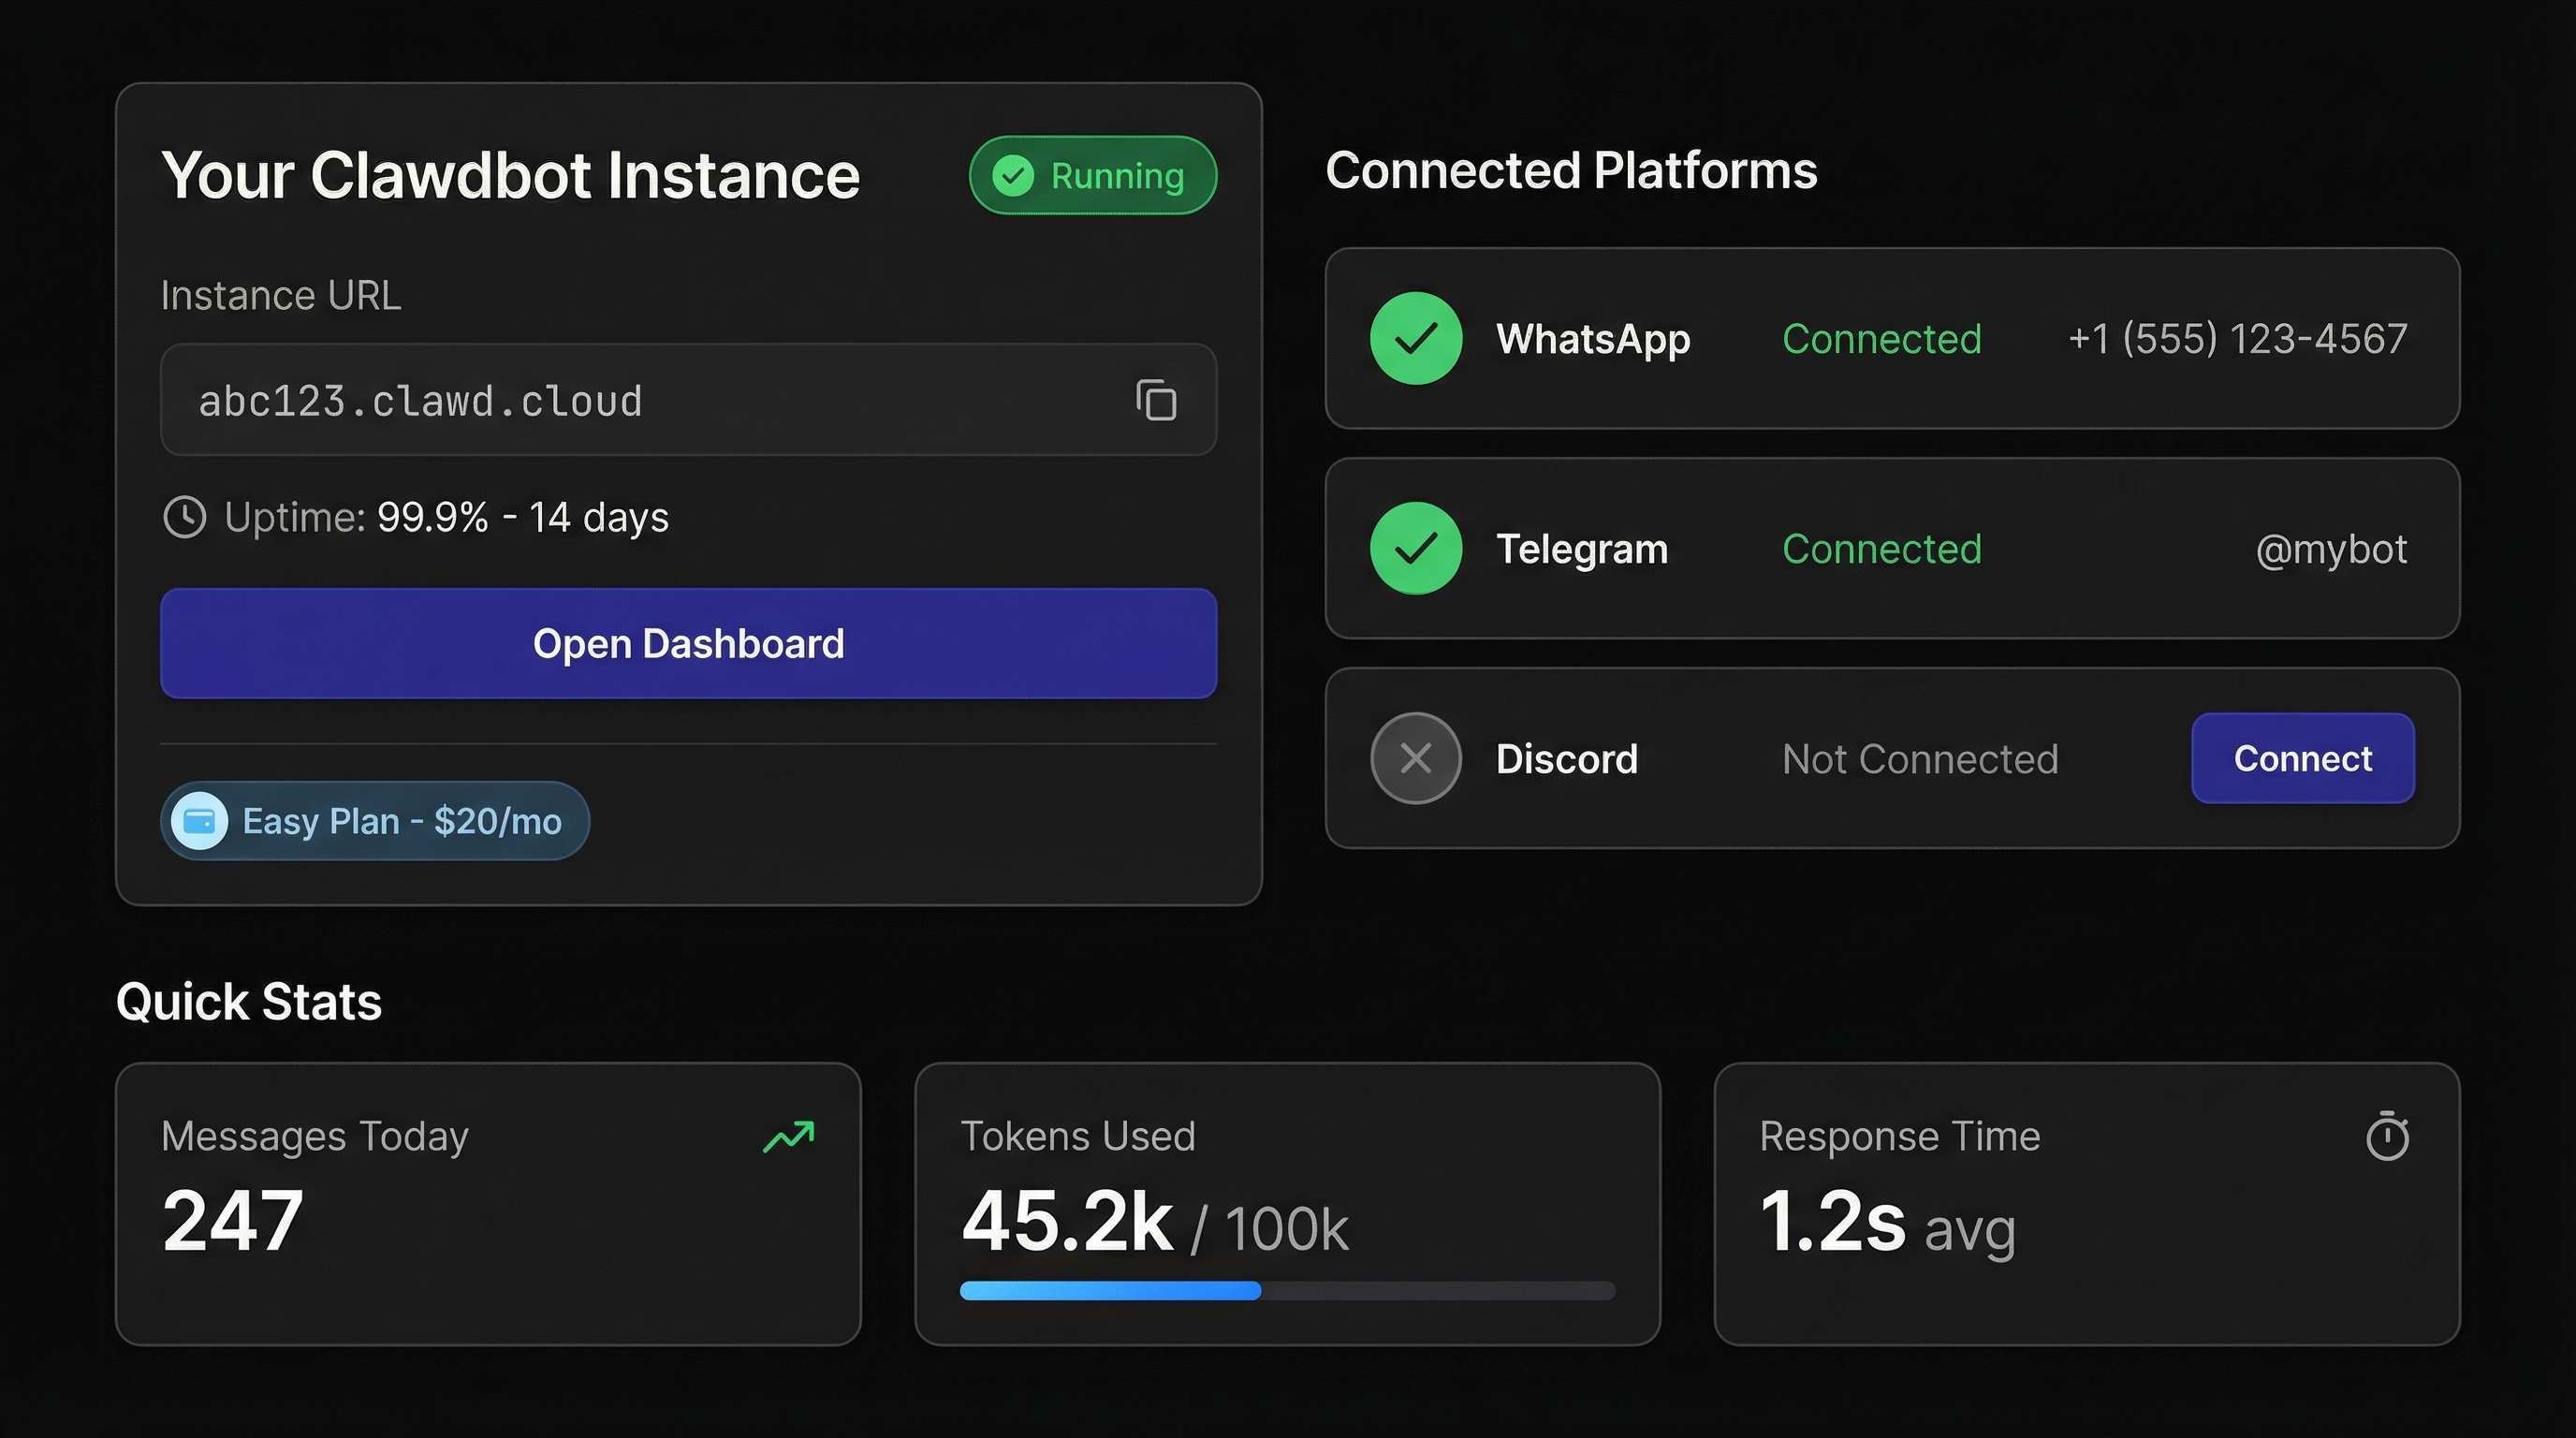Screen dimensions: 2576x1438
Task: Click the stopwatch icon on Response Time card
Action: 2388,1137
